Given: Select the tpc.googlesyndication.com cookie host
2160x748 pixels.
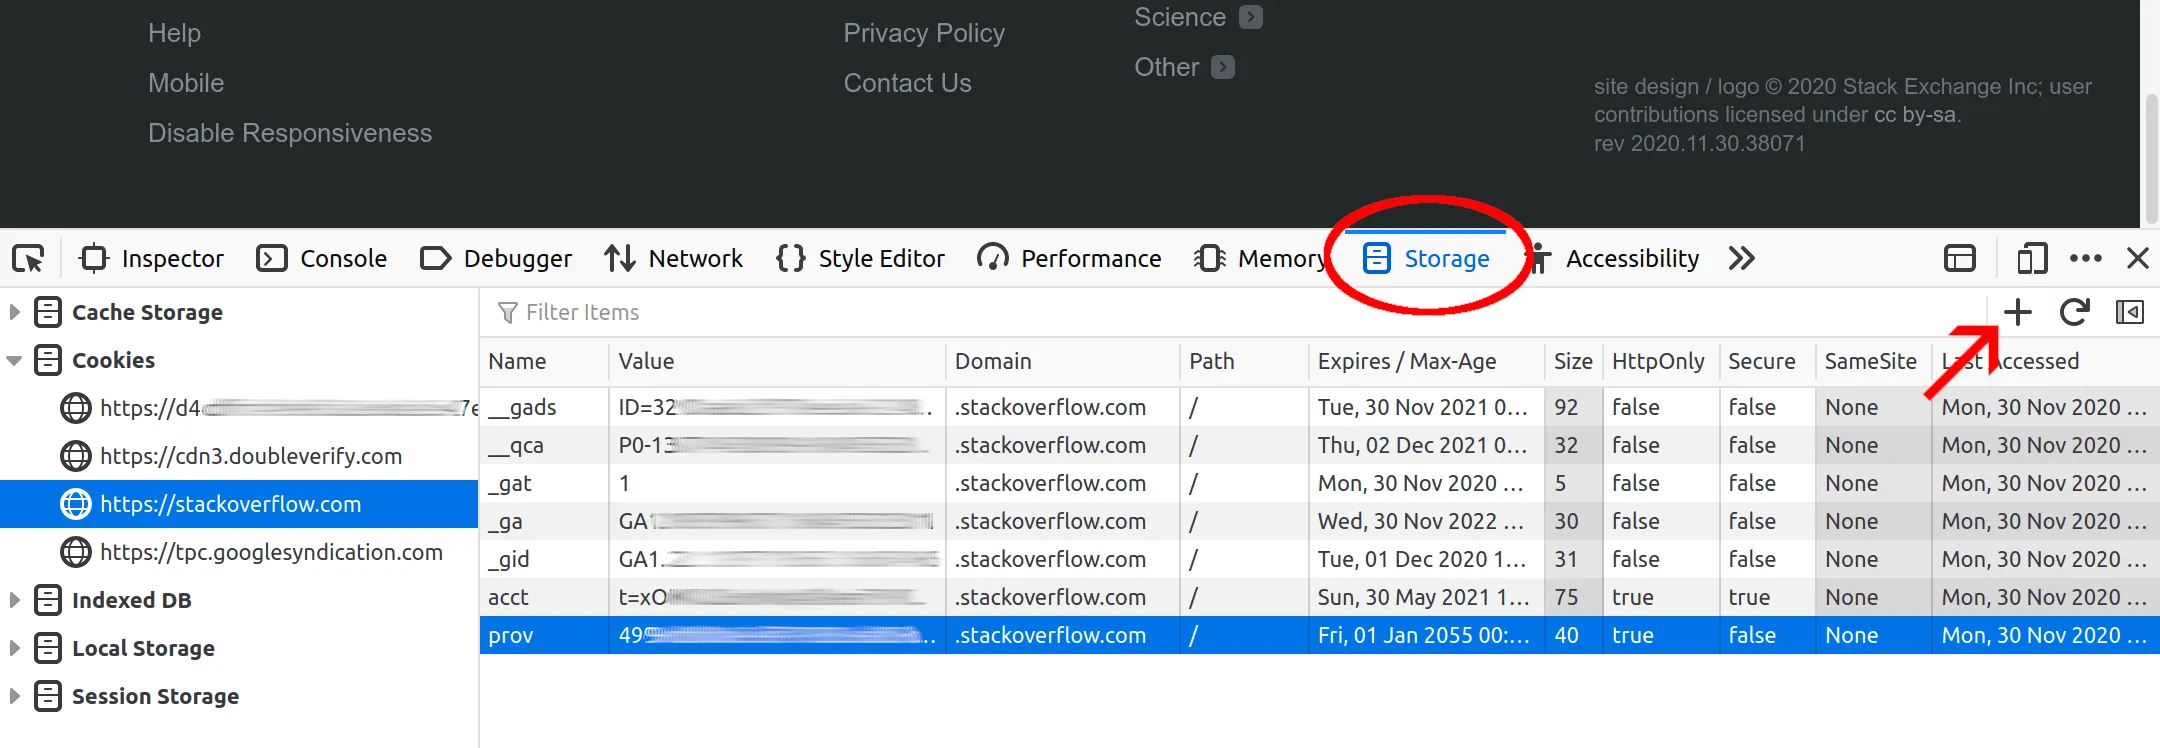Looking at the screenshot, I should tap(270, 552).
